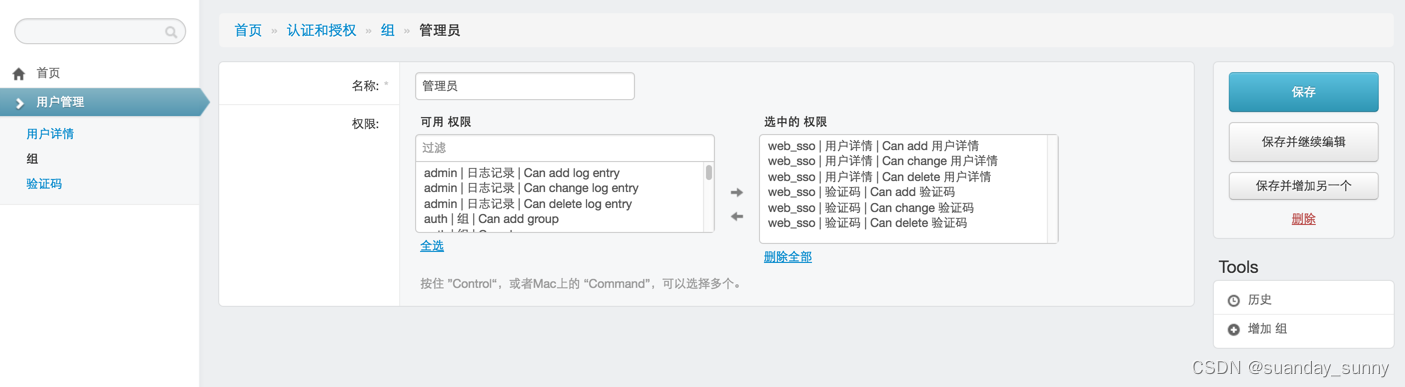Open 验证码 sidebar link

click(x=44, y=183)
